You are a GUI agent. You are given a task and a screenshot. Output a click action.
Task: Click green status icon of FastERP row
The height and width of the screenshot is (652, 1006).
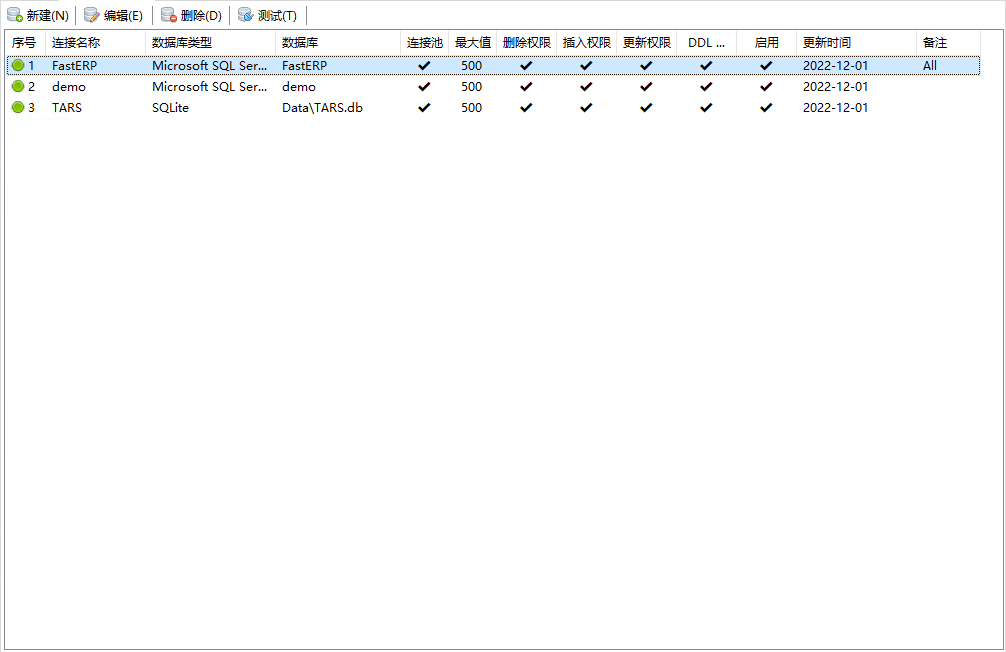click(x=18, y=65)
